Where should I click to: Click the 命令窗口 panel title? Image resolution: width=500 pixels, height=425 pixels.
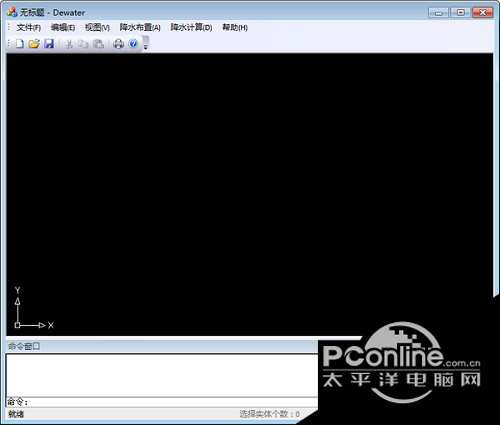(24, 346)
